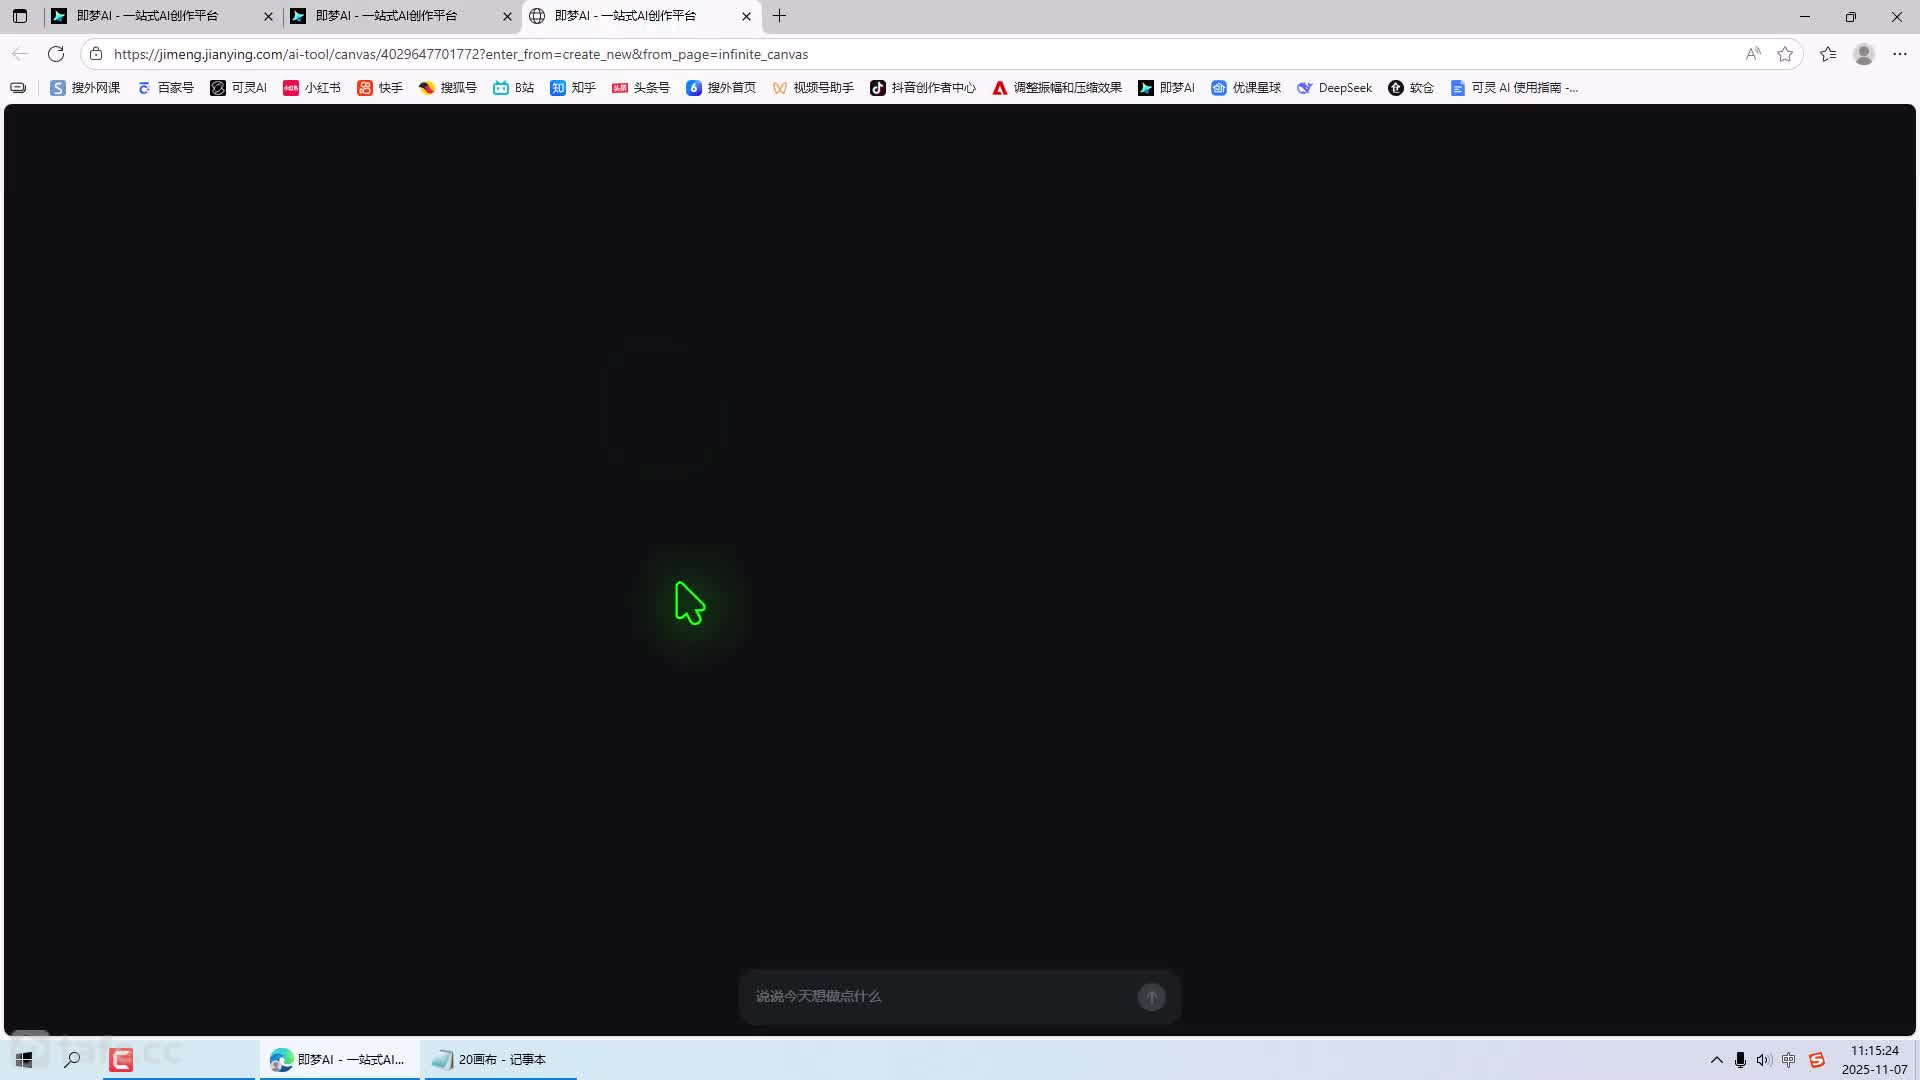Toggle the volume icon in system tray
The image size is (1920, 1080).
coord(1763,1060)
